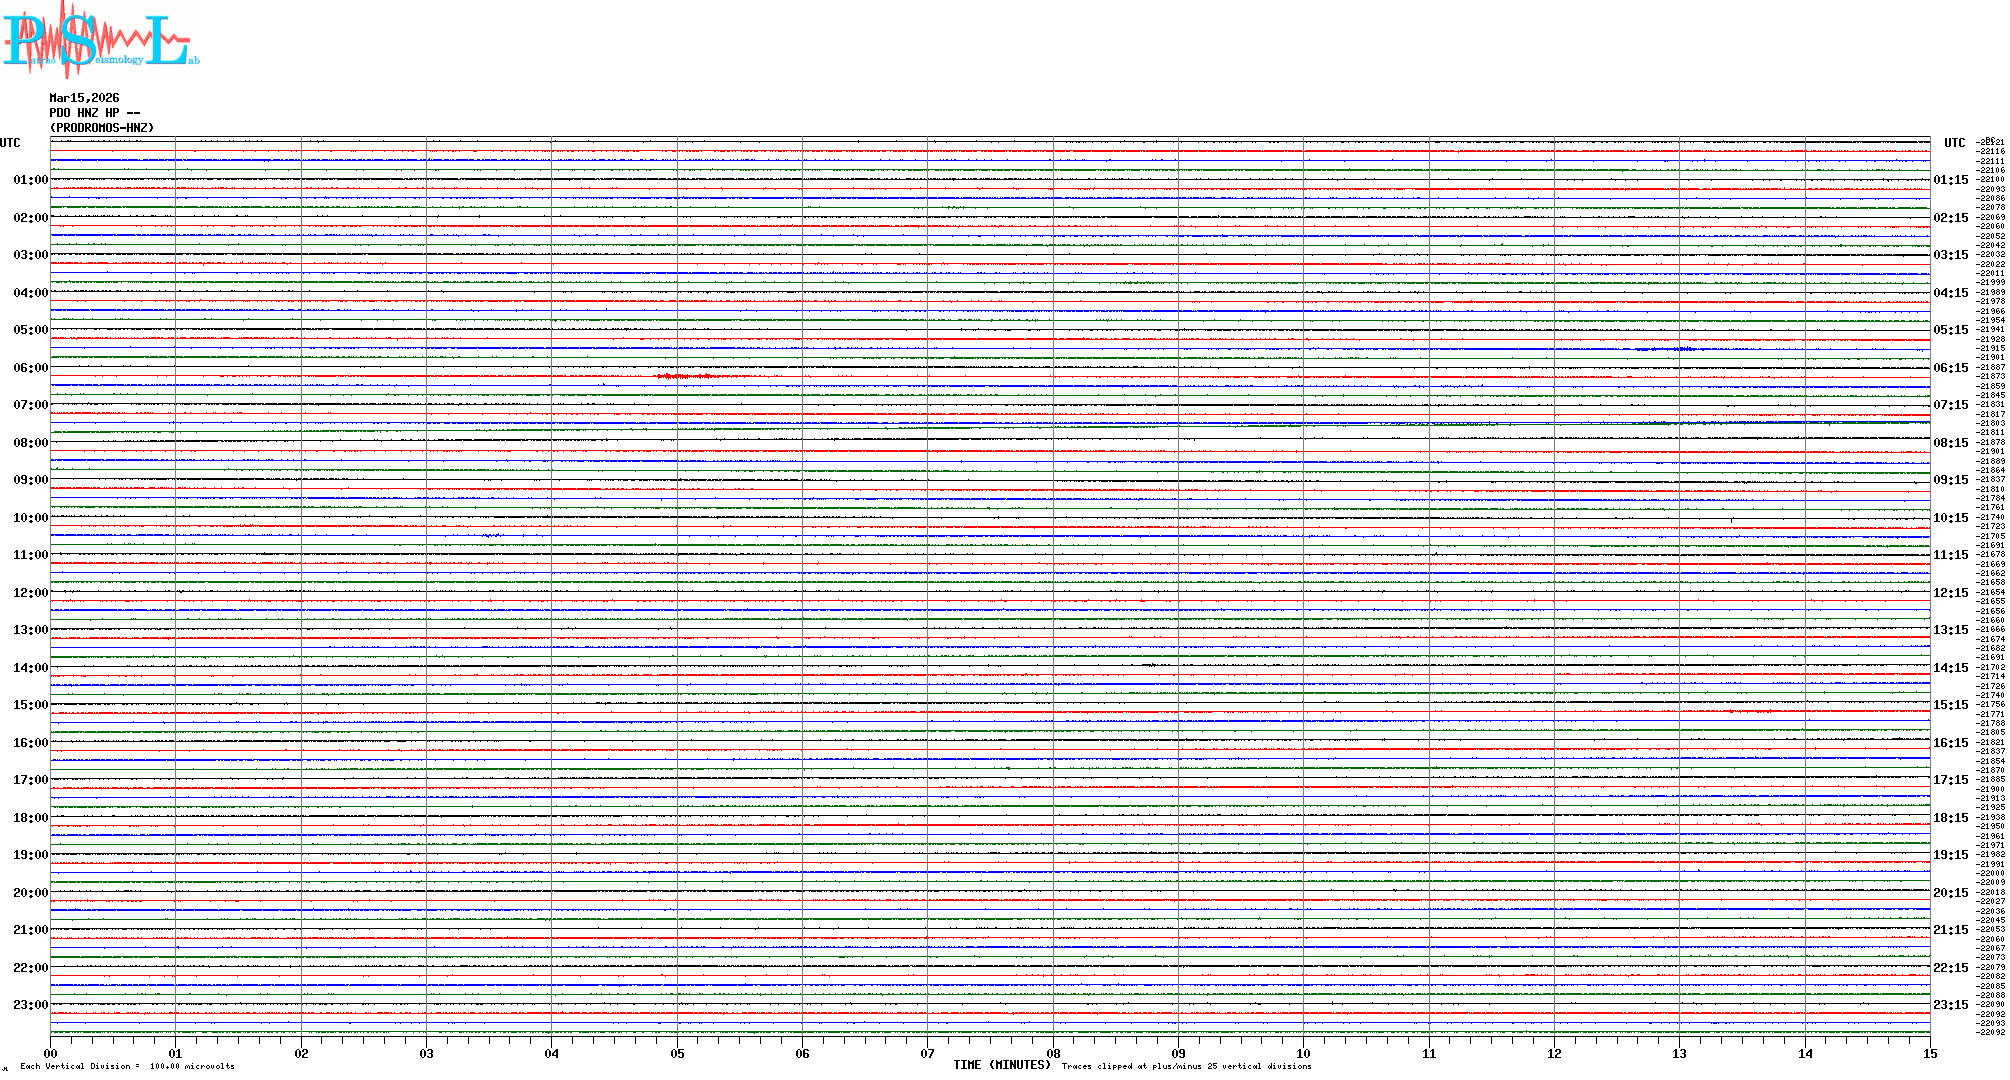Click the Mar15,2026 date label
Screen dimensions: 2010x1080
point(84,98)
